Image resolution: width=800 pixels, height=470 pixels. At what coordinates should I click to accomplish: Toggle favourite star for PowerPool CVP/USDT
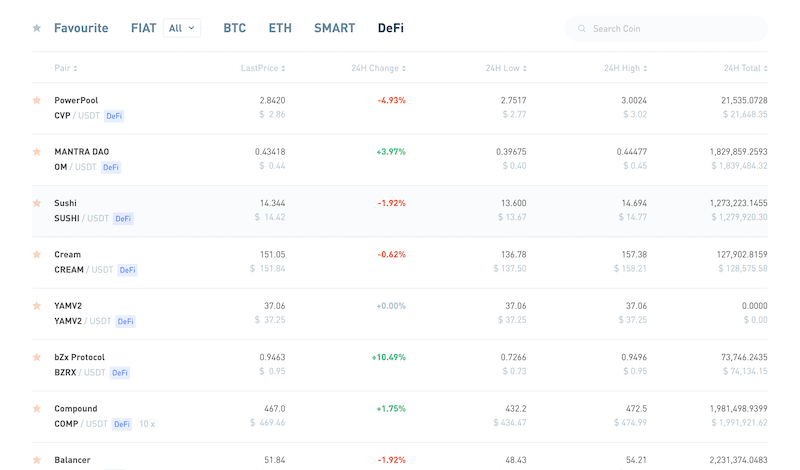point(37,101)
